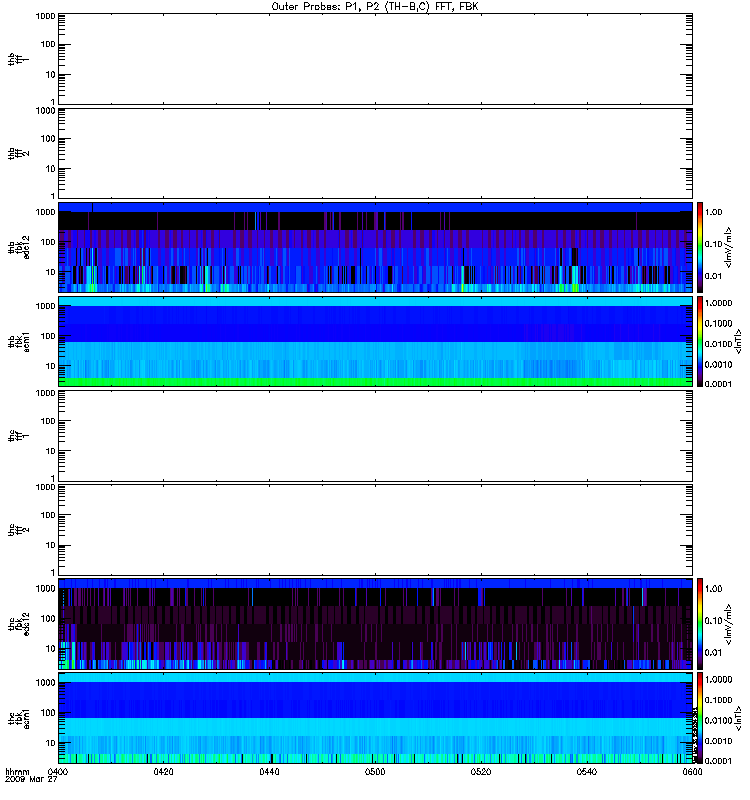The width and height of the screenshot is (750, 800).
Task: Select the thb fbk edc12 color bar
Action: [x=700, y=247]
